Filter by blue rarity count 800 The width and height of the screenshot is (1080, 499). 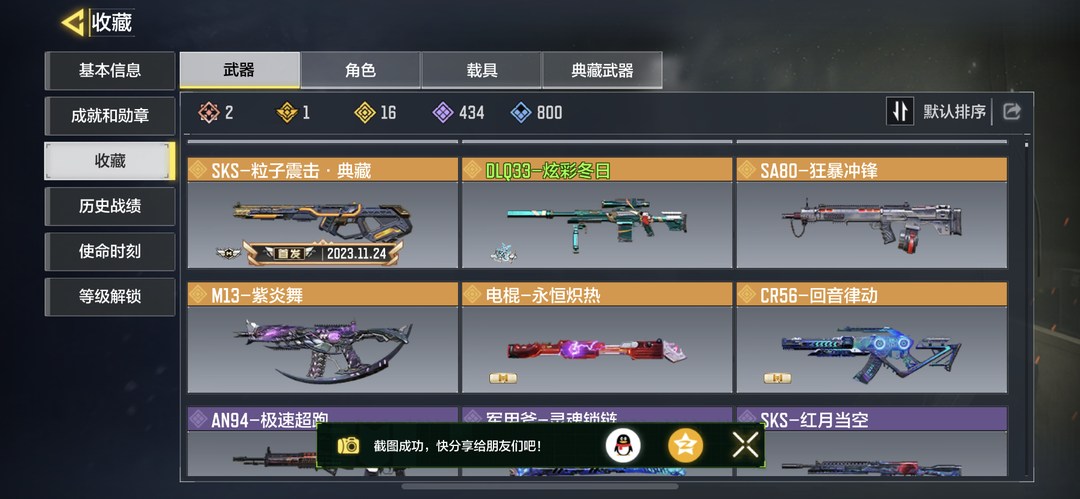536,112
